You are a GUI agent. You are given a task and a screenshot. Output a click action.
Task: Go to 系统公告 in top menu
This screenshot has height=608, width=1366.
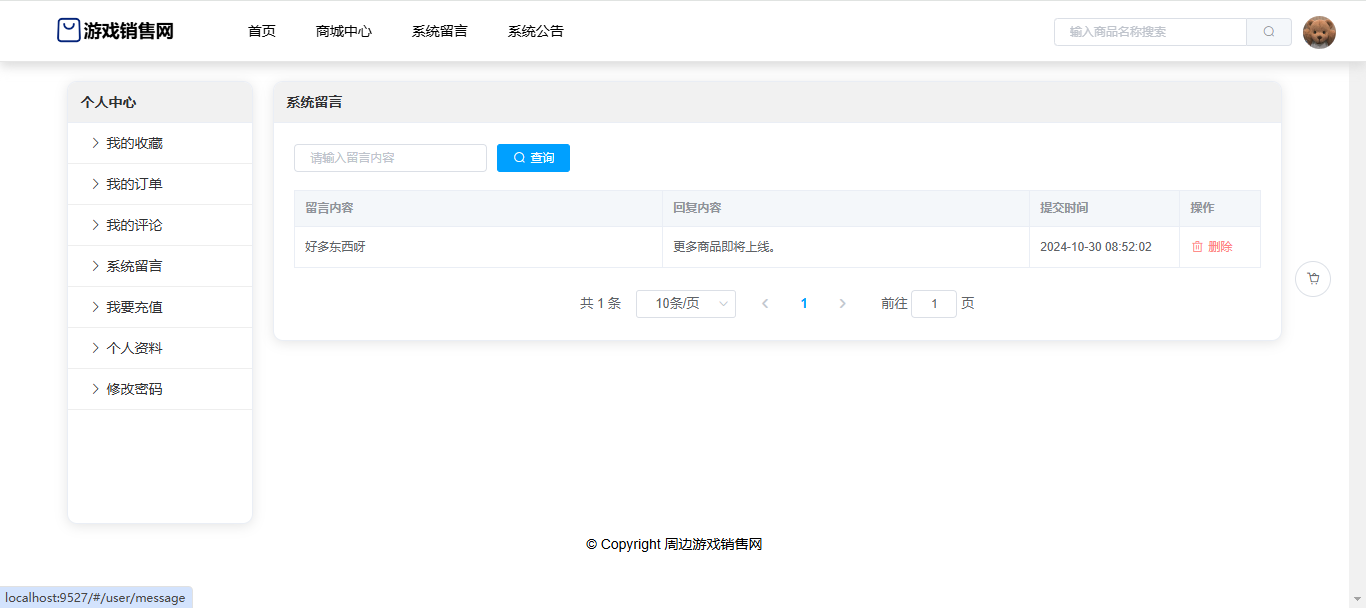point(536,31)
